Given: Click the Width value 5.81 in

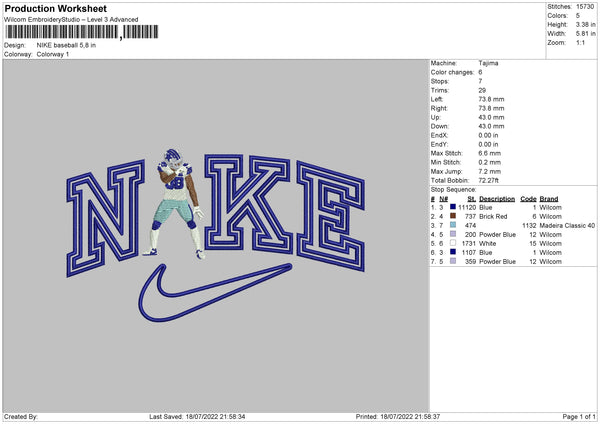Looking at the screenshot, I should coord(585,34).
